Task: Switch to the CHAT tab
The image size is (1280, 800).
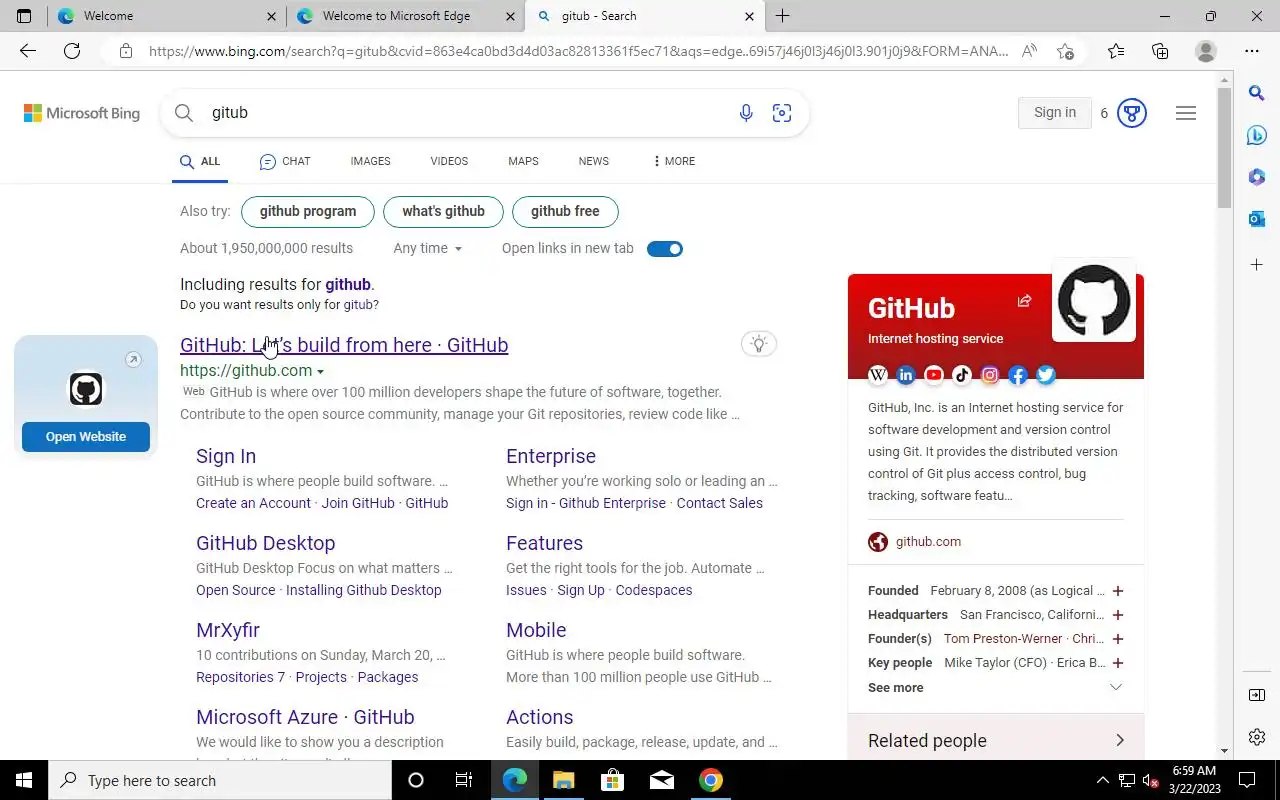Action: click(x=285, y=161)
